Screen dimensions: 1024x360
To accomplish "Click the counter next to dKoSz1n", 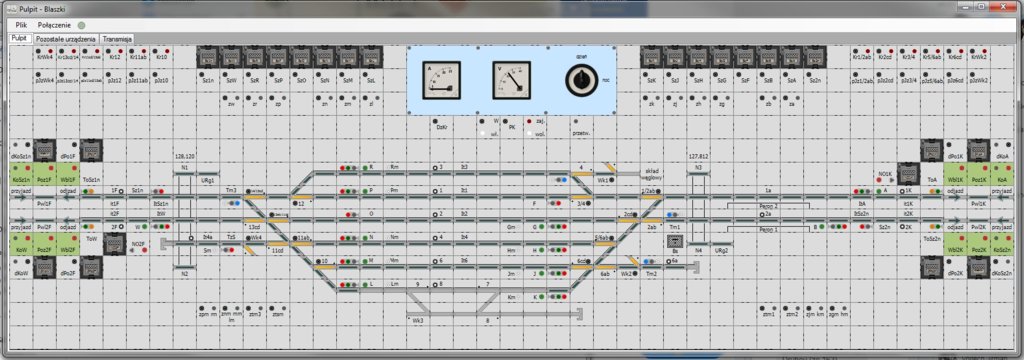I will click(x=45, y=151).
